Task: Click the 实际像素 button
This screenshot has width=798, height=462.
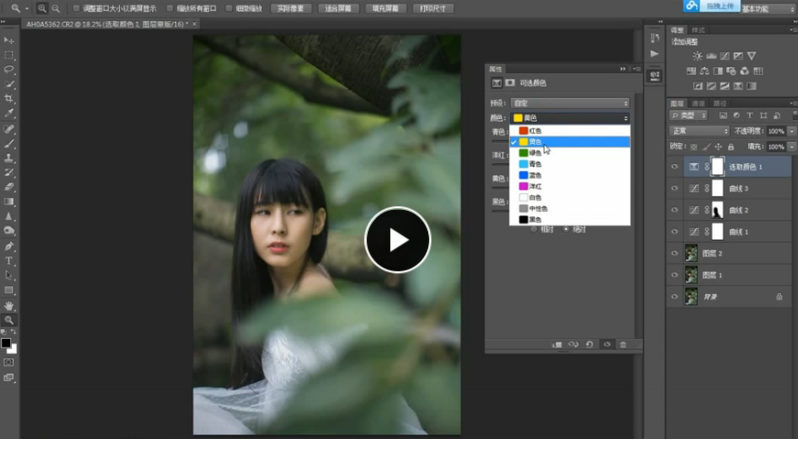Action: 291,9
